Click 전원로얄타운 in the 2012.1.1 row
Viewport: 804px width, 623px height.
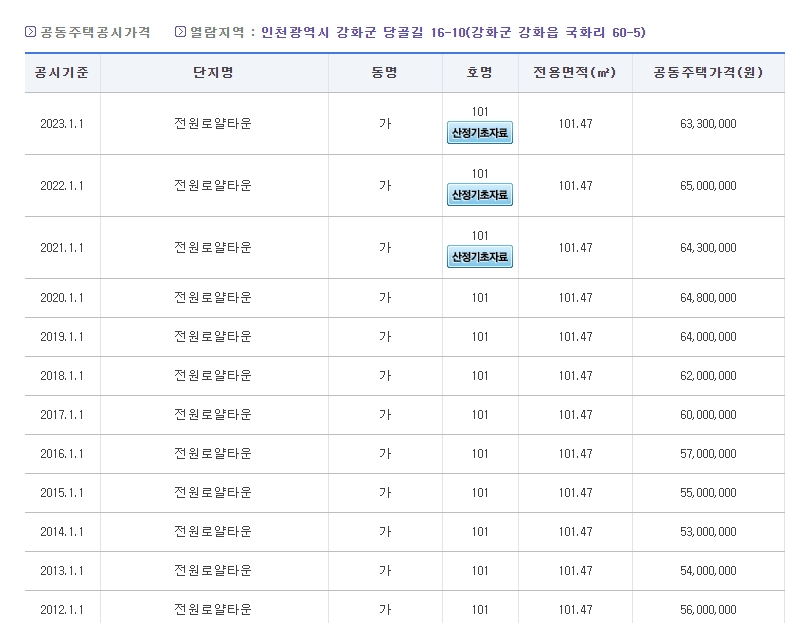coord(213,610)
